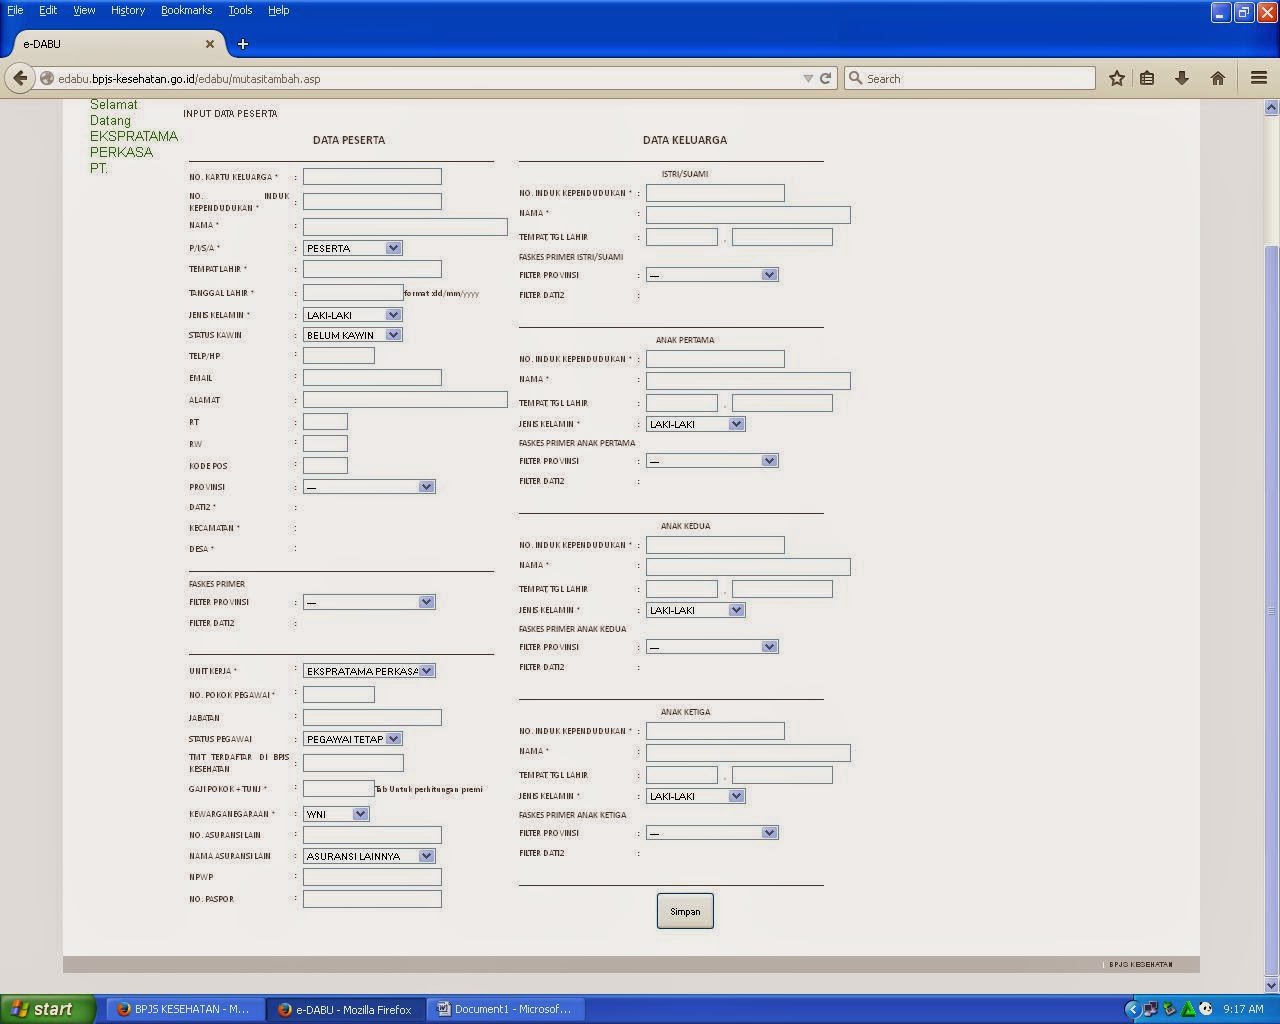This screenshot has height=1024, width=1280.
Task: Click the Alamat input field
Action: pyautogui.click(x=405, y=399)
